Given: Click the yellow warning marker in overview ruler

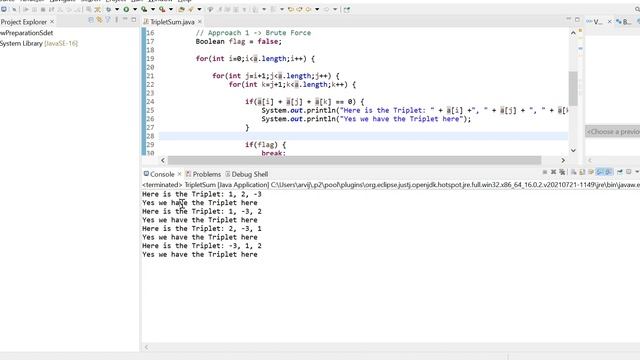Looking at the screenshot, I should point(580,31).
